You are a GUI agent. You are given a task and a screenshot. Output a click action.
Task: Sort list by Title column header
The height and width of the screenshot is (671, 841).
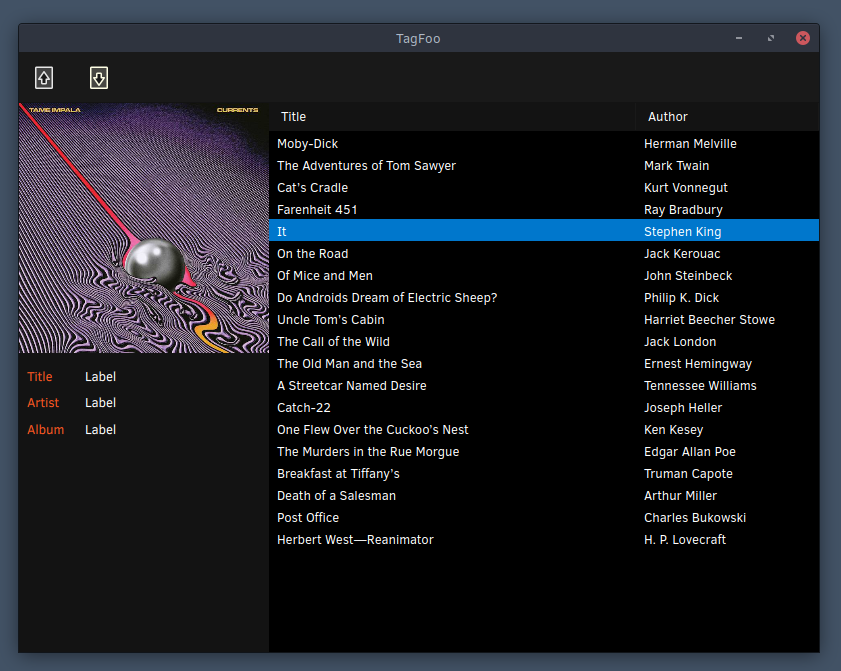coord(452,116)
